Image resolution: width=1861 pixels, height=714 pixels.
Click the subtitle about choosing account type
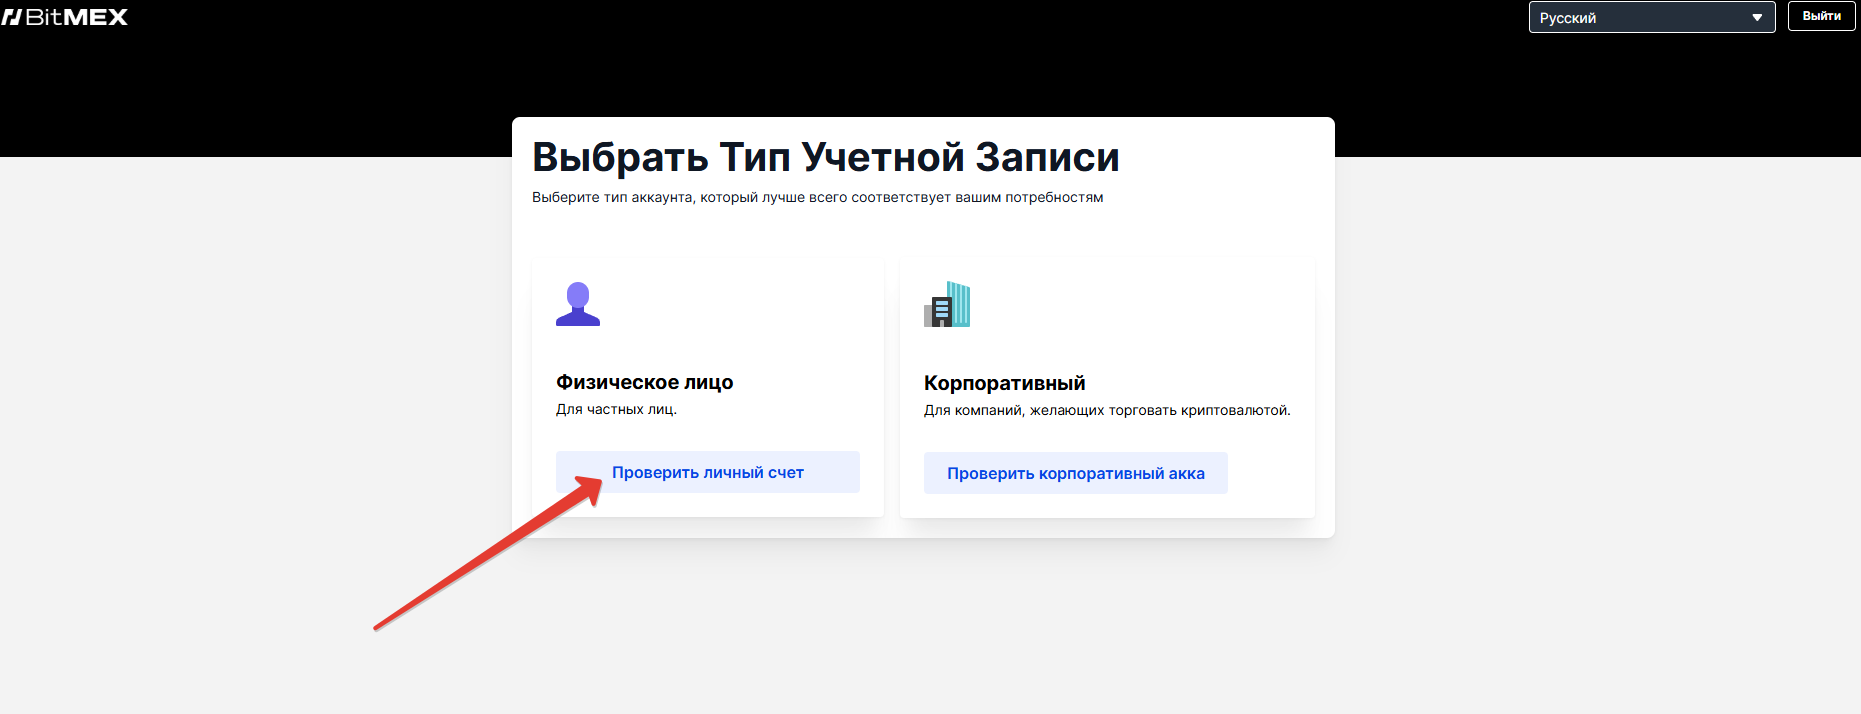point(817,197)
